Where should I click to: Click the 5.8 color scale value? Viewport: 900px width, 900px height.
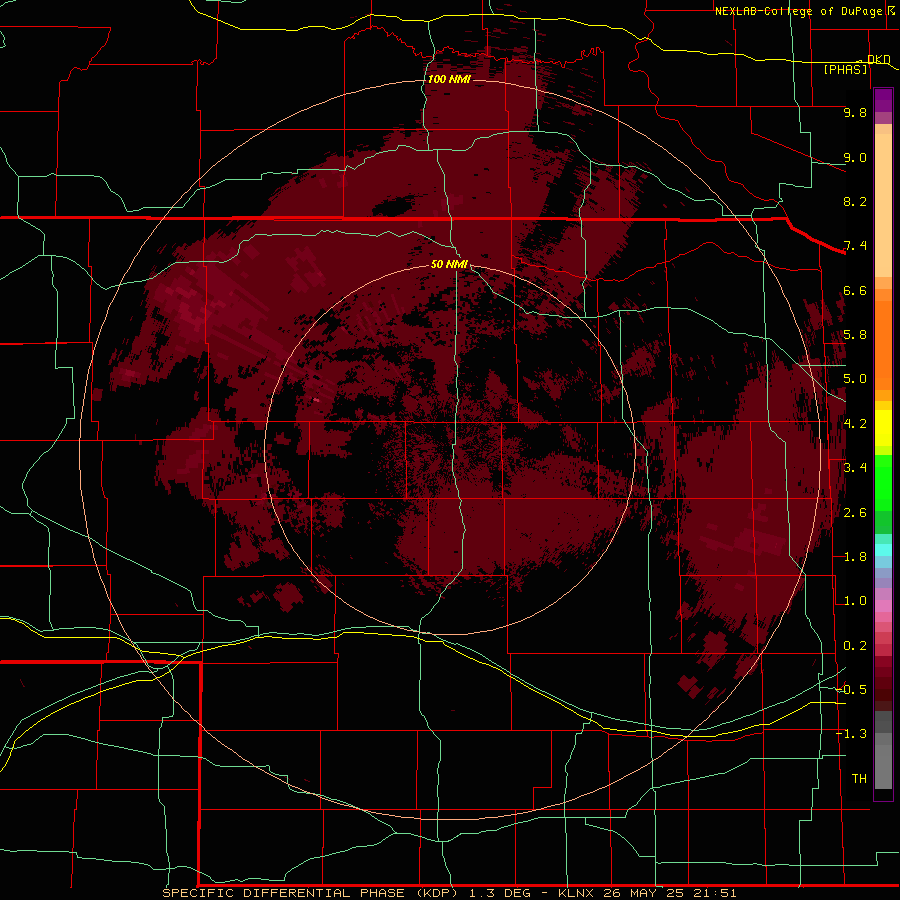[x=855, y=335]
